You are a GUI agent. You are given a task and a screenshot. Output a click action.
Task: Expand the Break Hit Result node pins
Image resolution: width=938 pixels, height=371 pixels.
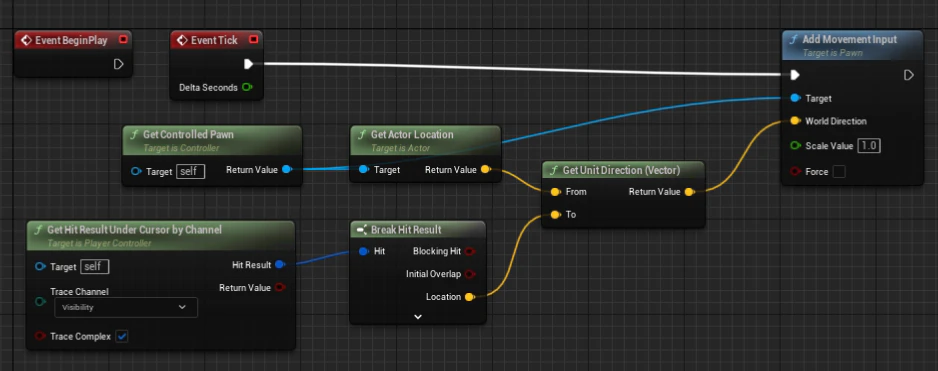(418, 317)
